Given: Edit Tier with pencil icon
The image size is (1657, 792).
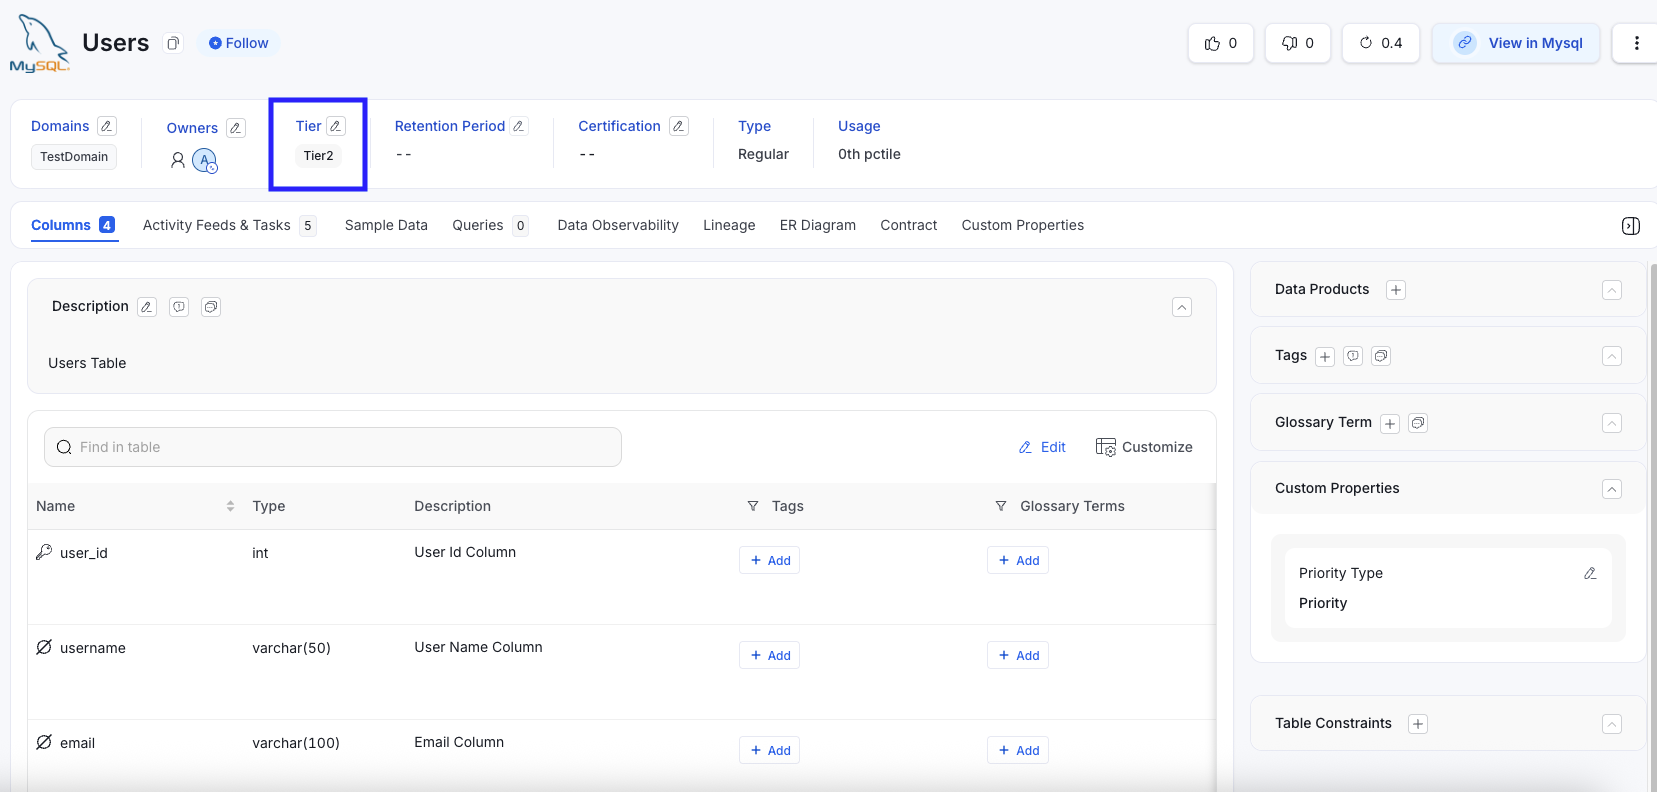Looking at the screenshot, I should 336,126.
